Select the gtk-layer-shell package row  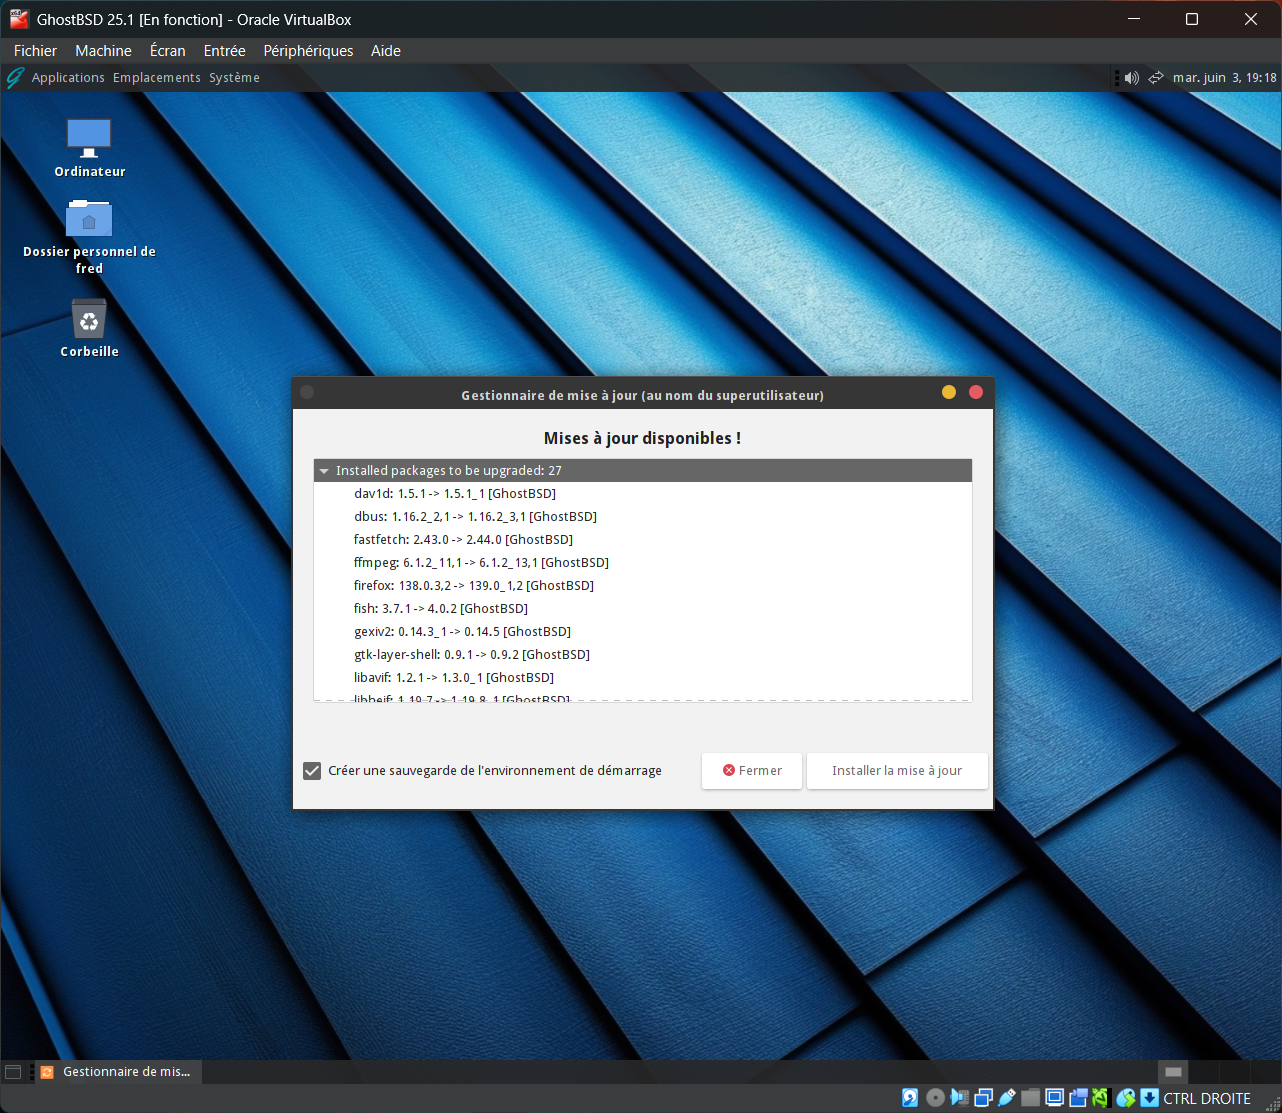coord(643,655)
